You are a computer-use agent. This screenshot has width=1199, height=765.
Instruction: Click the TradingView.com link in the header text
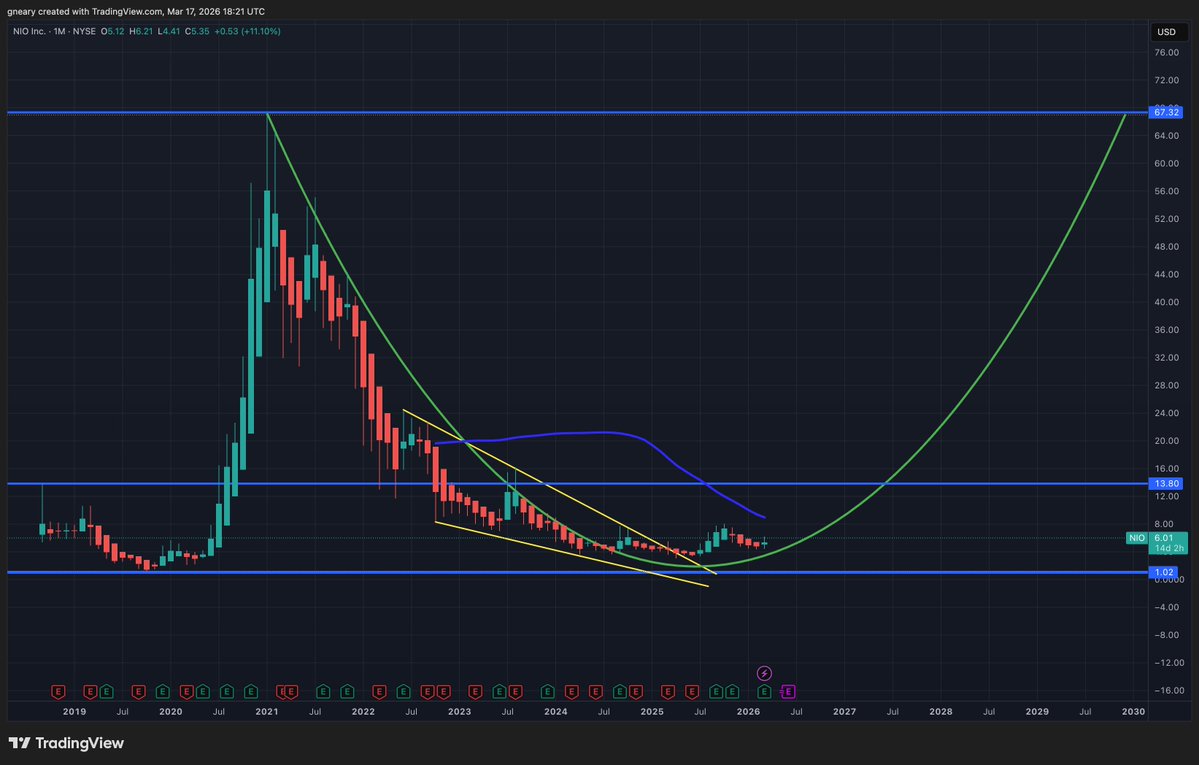pos(128,11)
